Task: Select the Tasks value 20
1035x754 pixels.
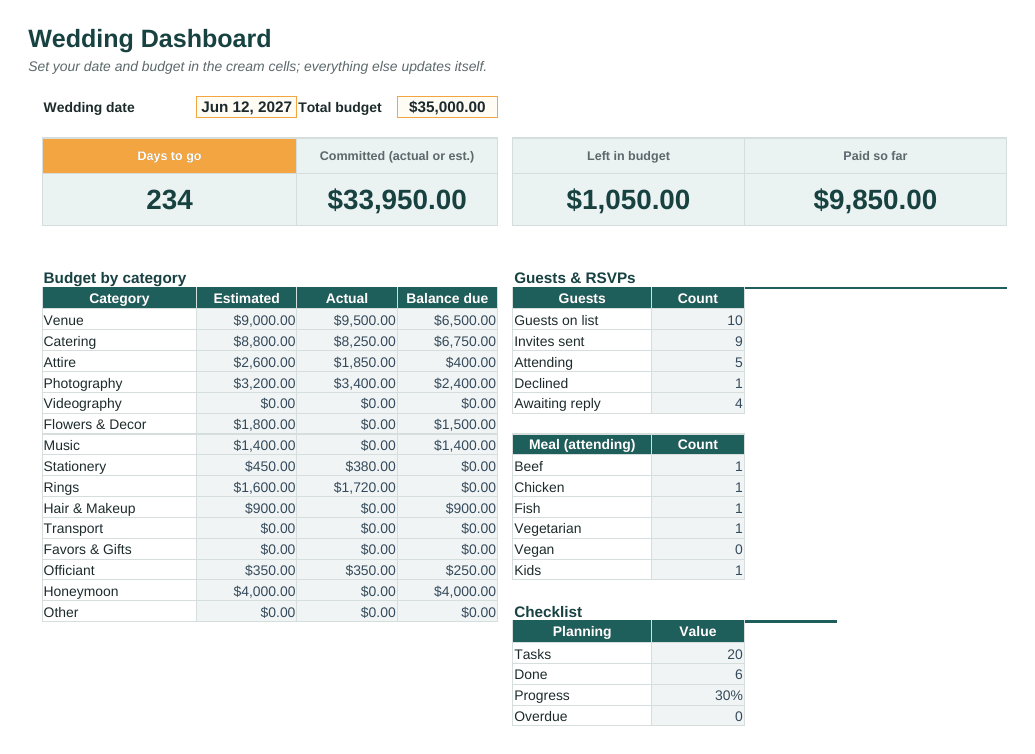Action: 698,654
